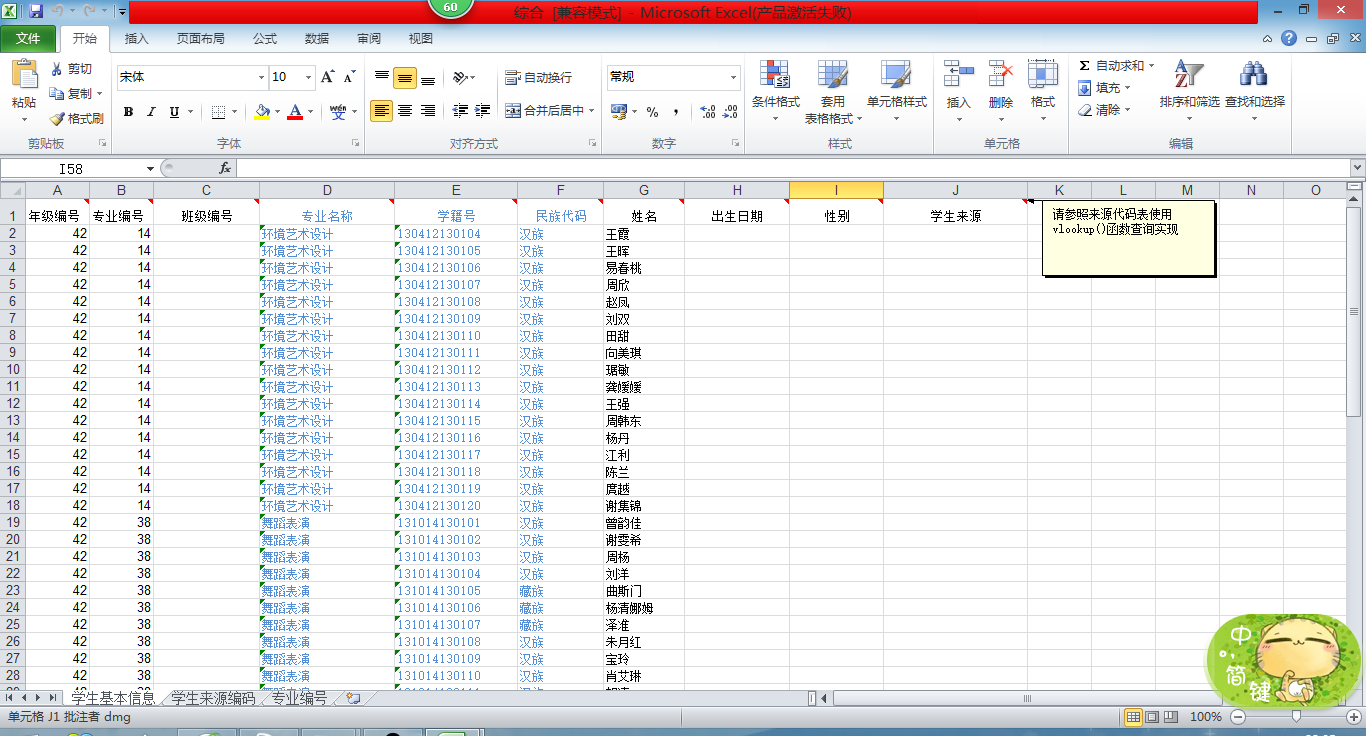Open the 文件 menu button
Viewport: 1366px width, 736px height.
coord(28,39)
